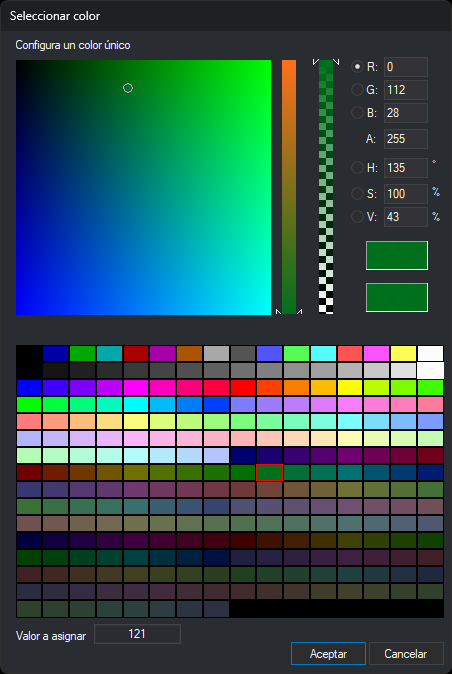
Task: Pick the green swatch in top palette row
Action: tap(82, 354)
